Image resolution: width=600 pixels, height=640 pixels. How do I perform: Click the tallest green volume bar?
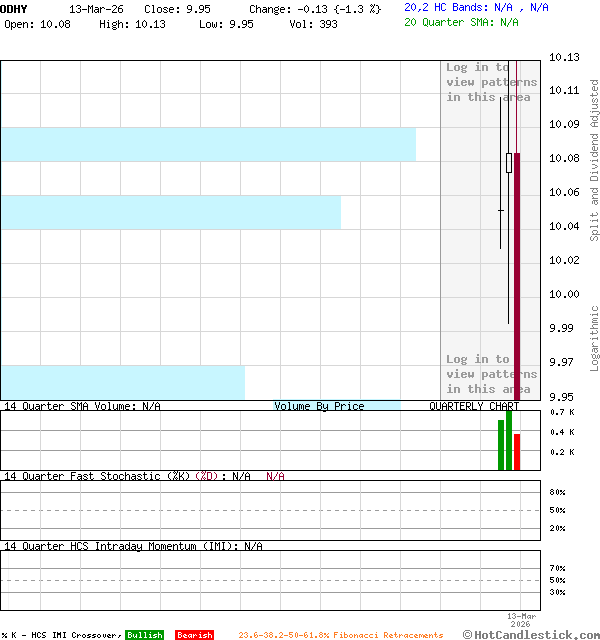click(x=509, y=440)
